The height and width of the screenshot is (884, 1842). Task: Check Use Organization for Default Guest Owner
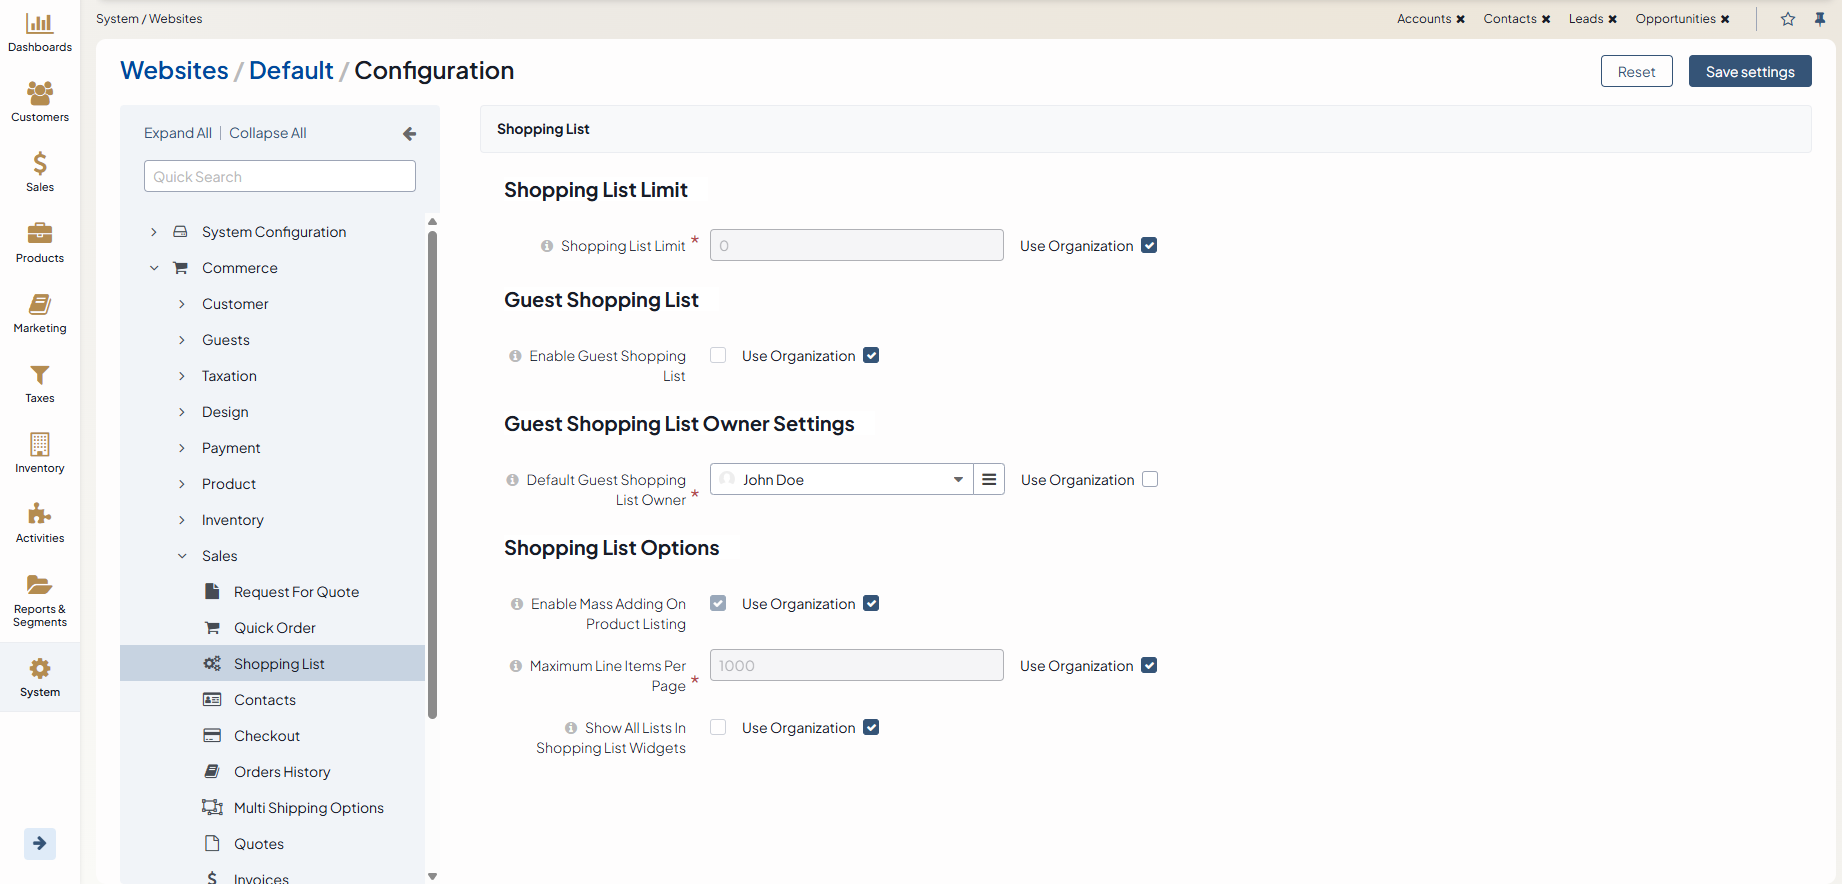[1150, 480]
